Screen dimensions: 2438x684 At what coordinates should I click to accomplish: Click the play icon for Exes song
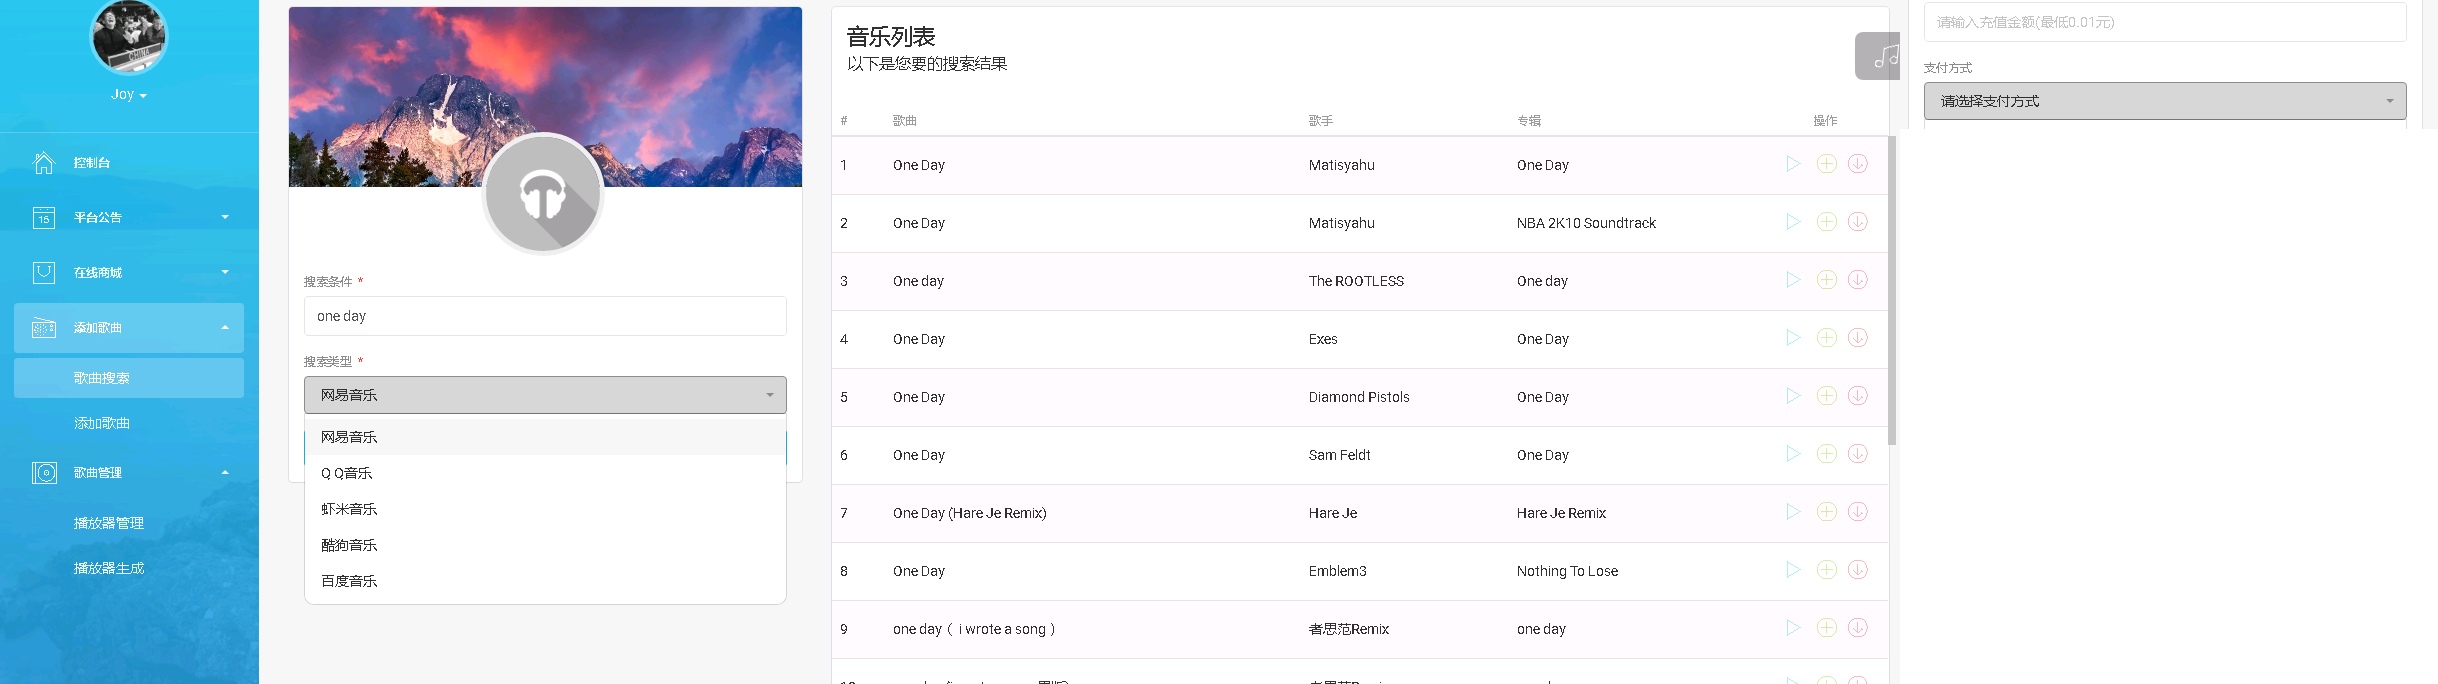coord(1793,338)
